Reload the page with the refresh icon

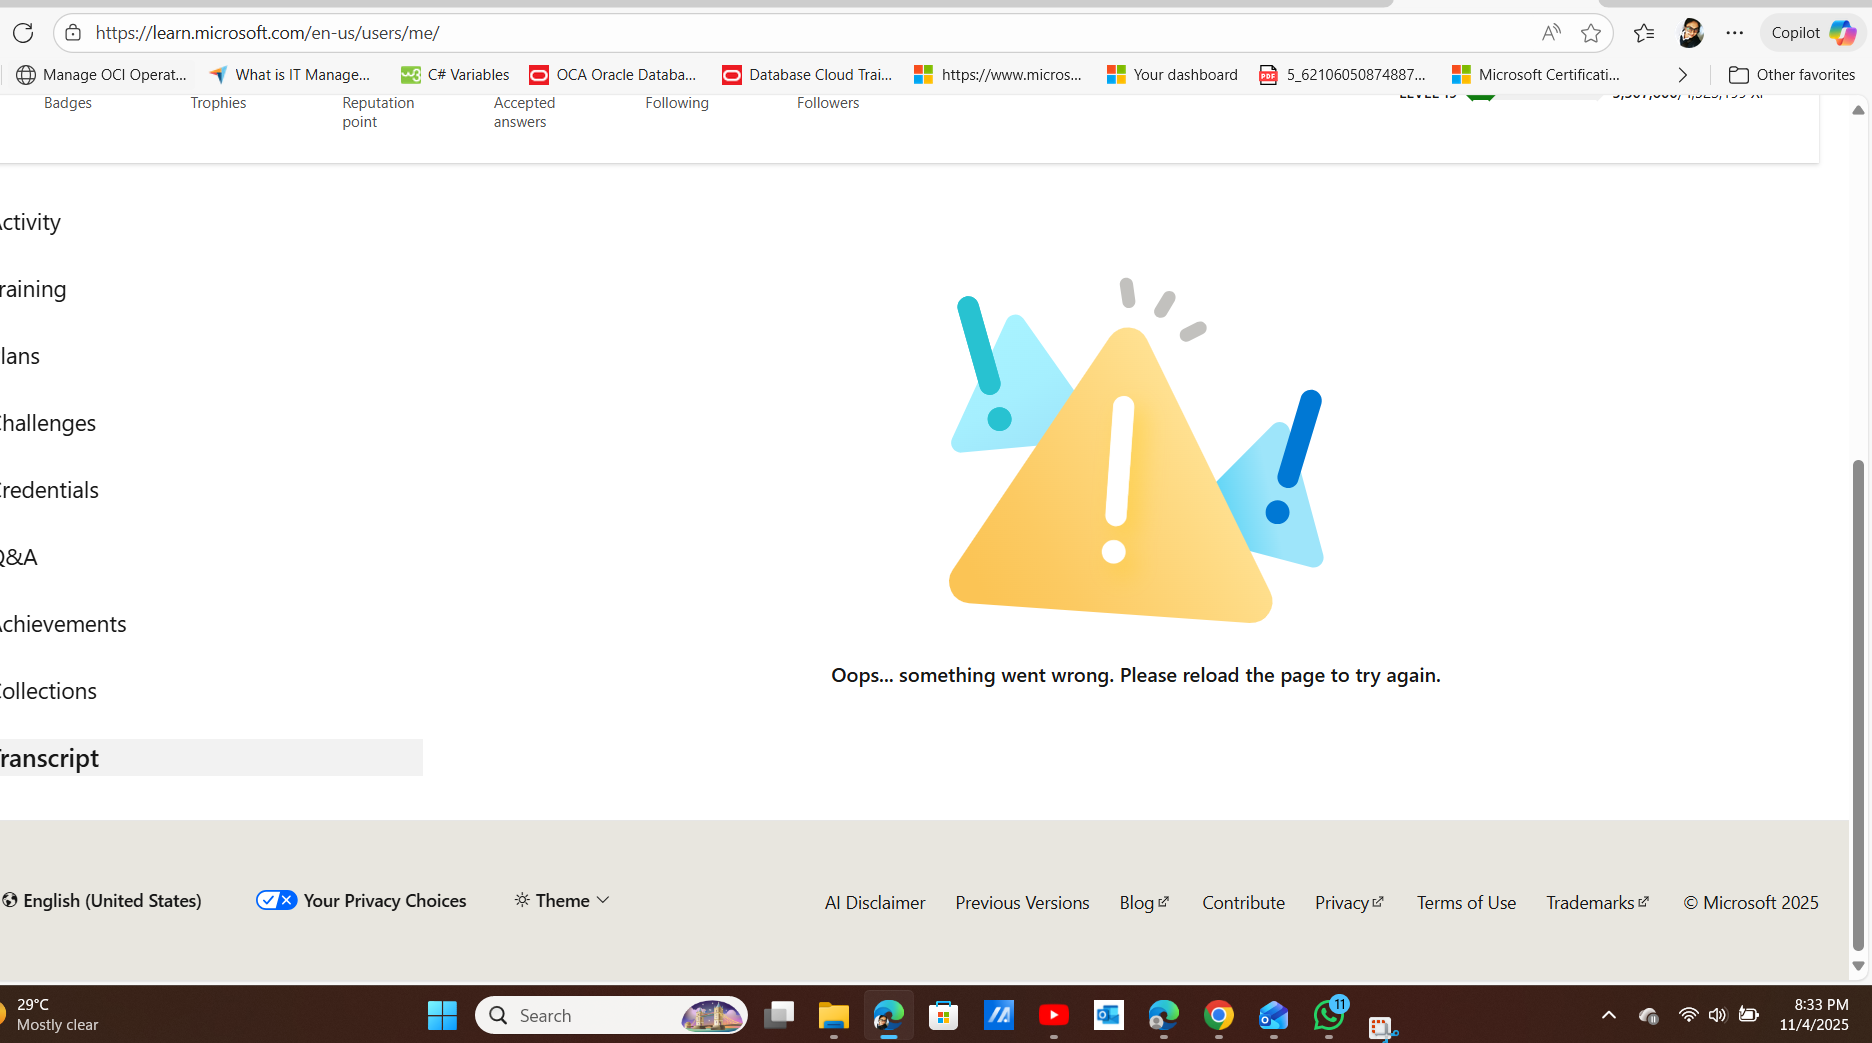pyautogui.click(x=23, y=33)
